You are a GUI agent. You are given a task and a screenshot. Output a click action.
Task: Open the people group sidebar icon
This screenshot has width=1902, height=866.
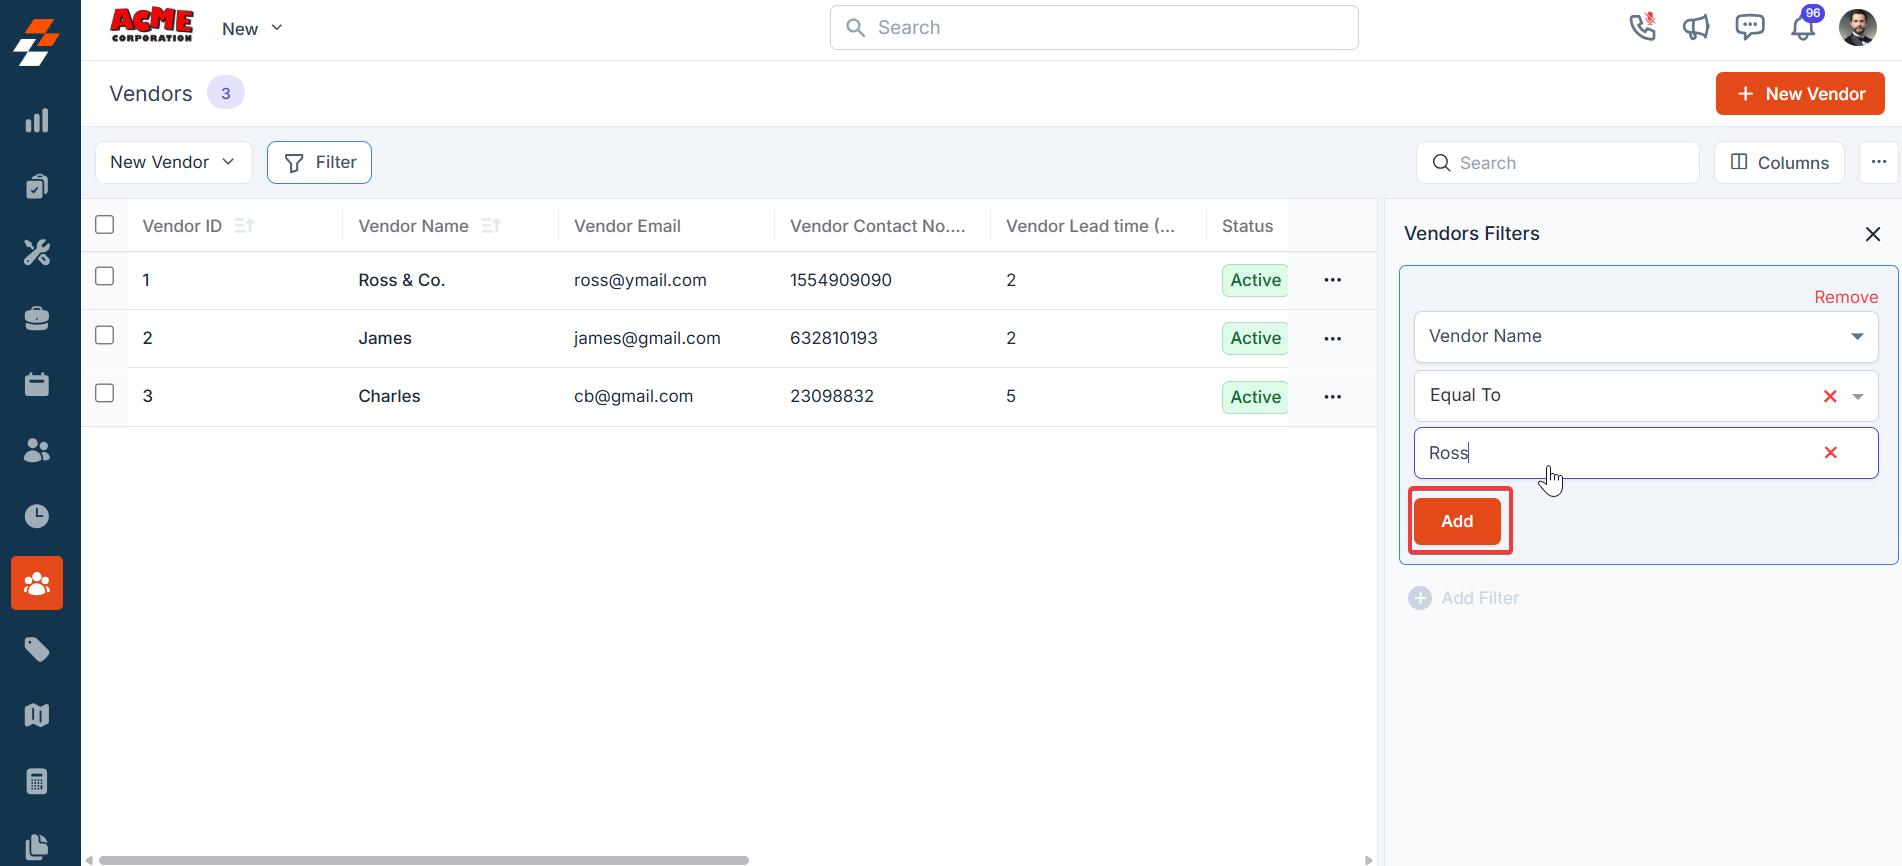point(37,451)
